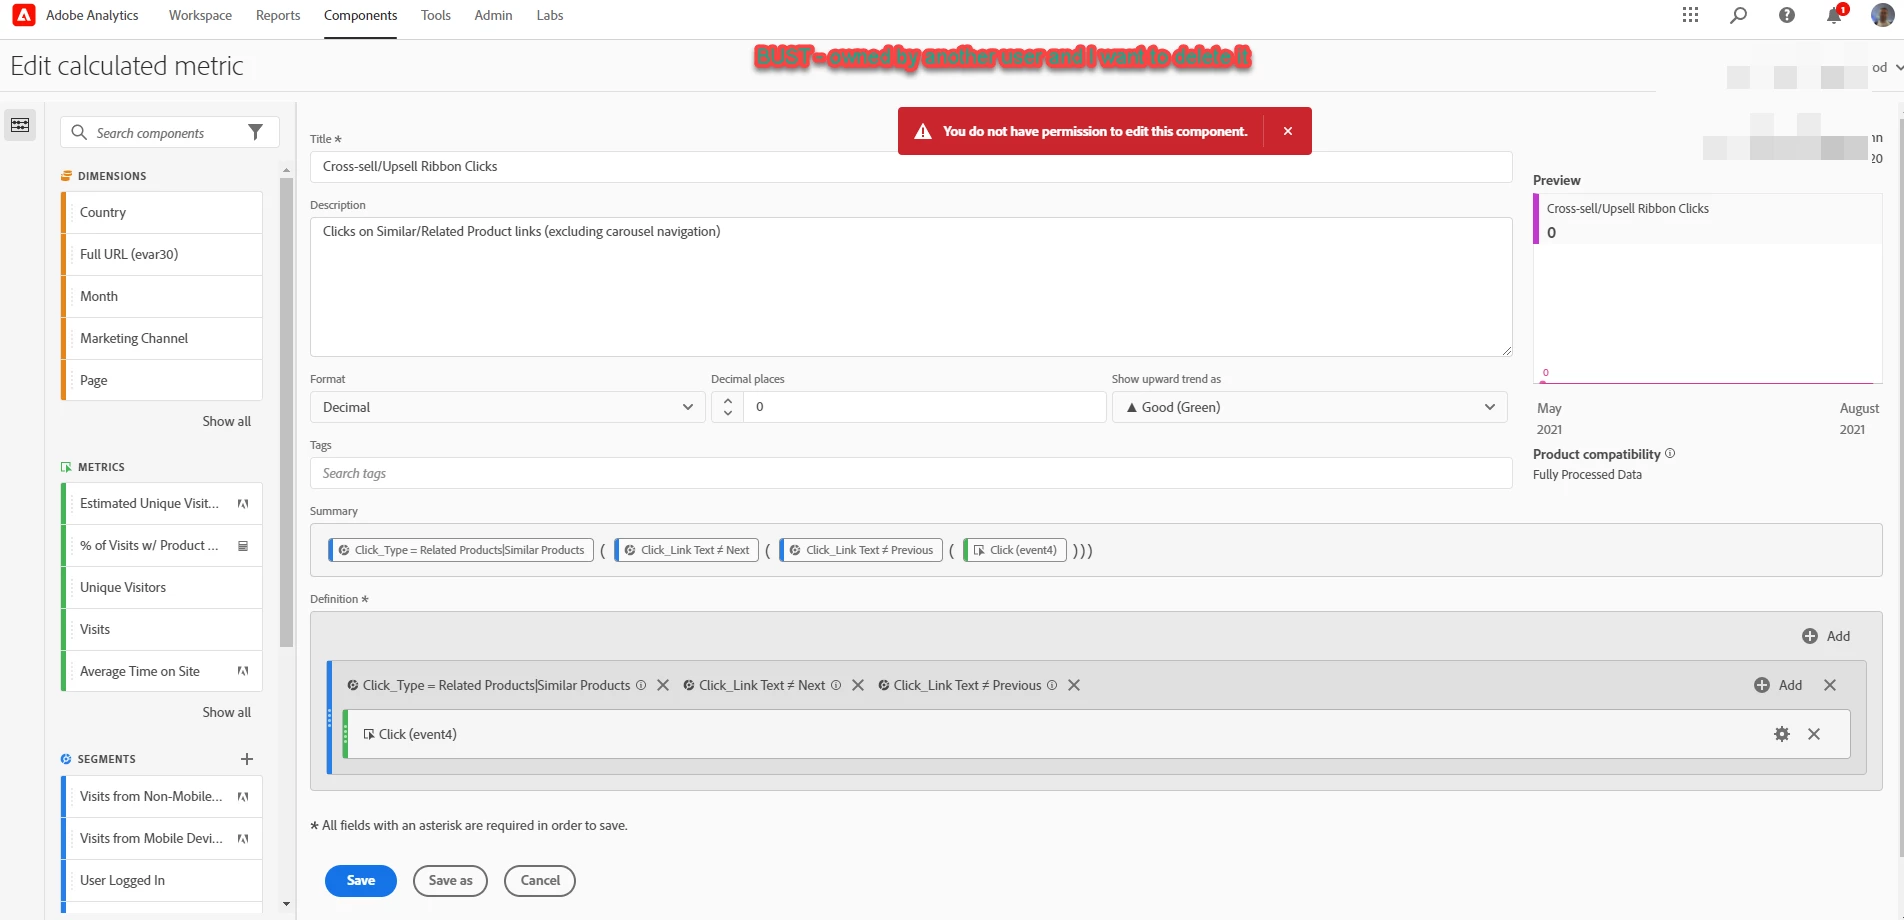Image resolution: width=1904 pixels, height=920 pixels.
Task: Click Adobe icon on Average Time on Site
Action: (x=242, y=671)
